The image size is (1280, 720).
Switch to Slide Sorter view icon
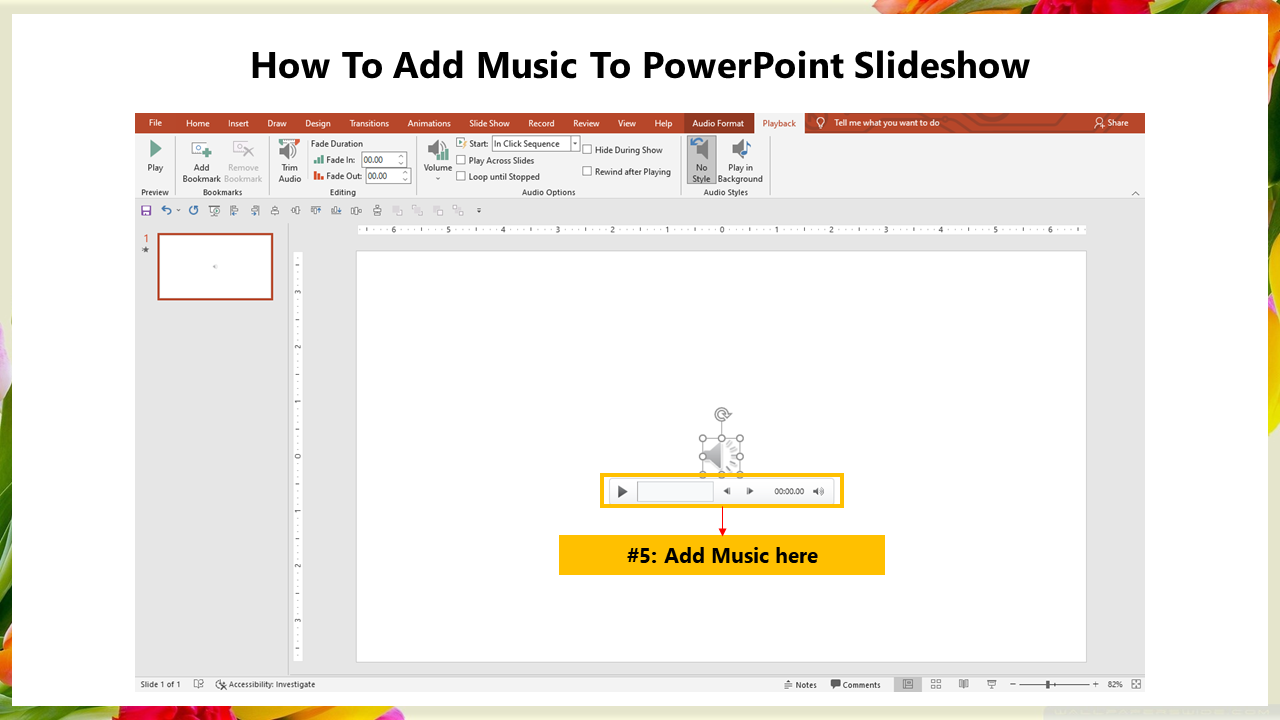(x=936, y=684)
